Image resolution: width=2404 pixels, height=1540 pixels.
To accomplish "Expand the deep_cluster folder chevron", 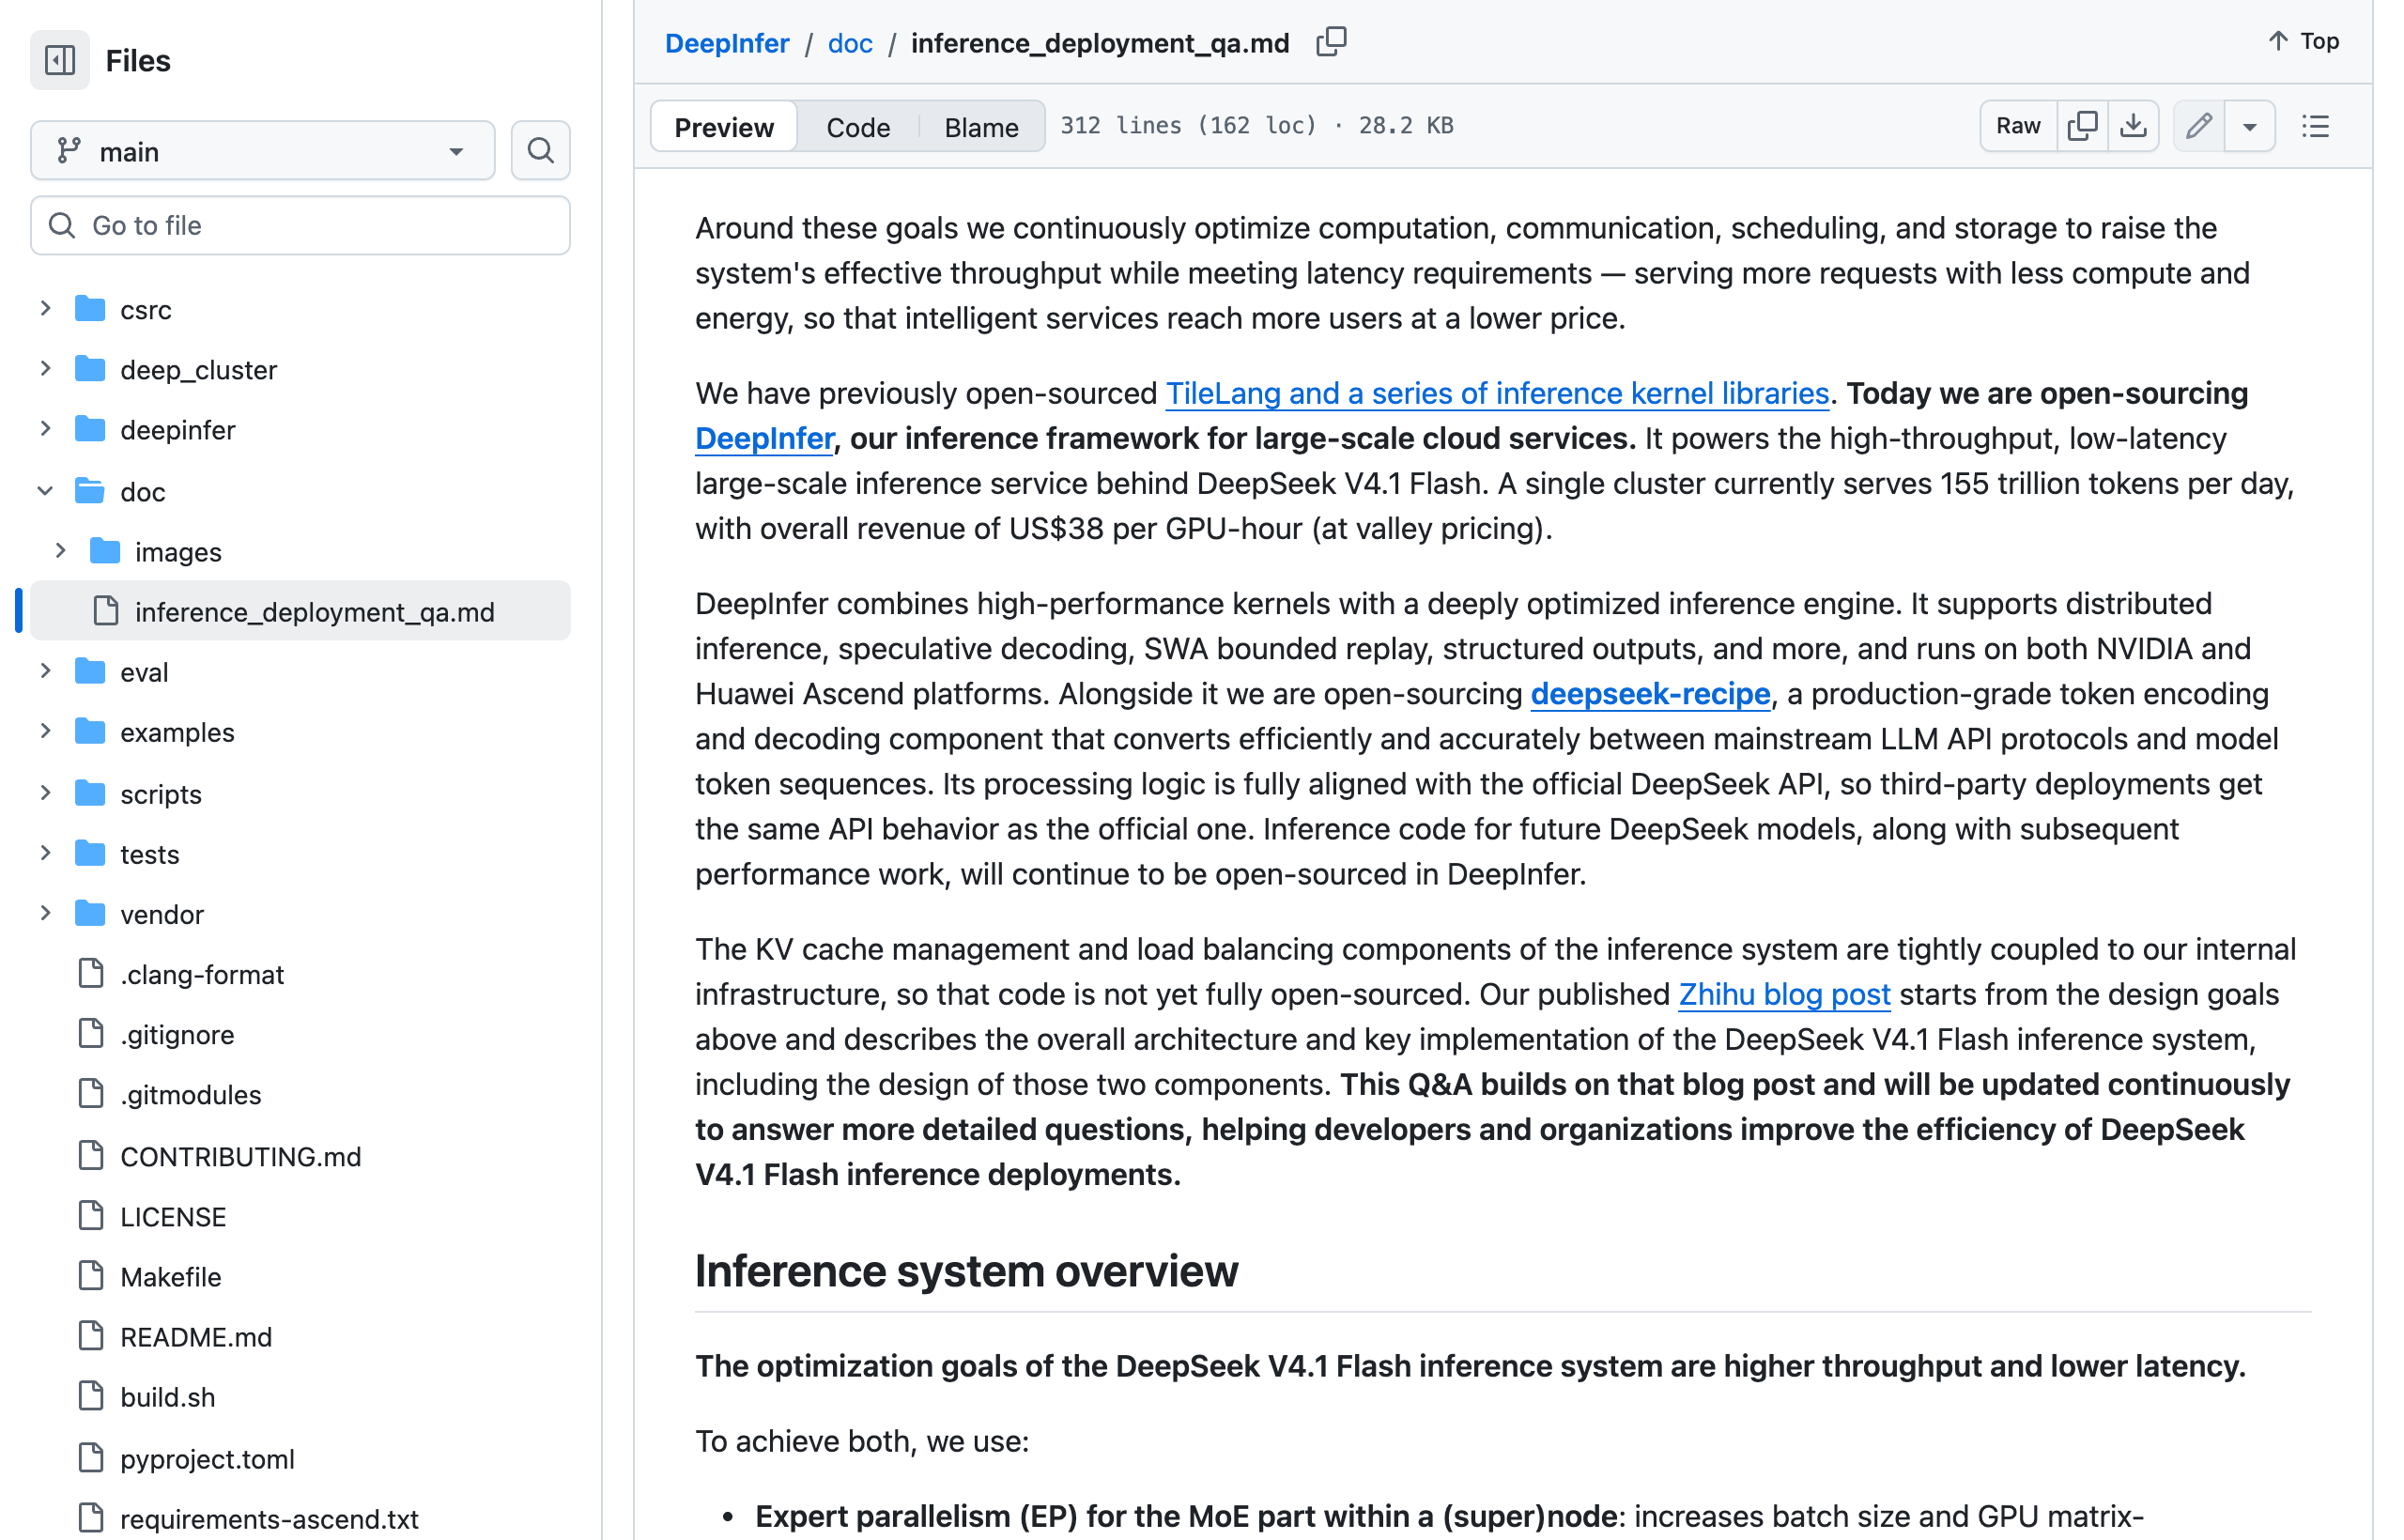I will (x=45, y=369).
